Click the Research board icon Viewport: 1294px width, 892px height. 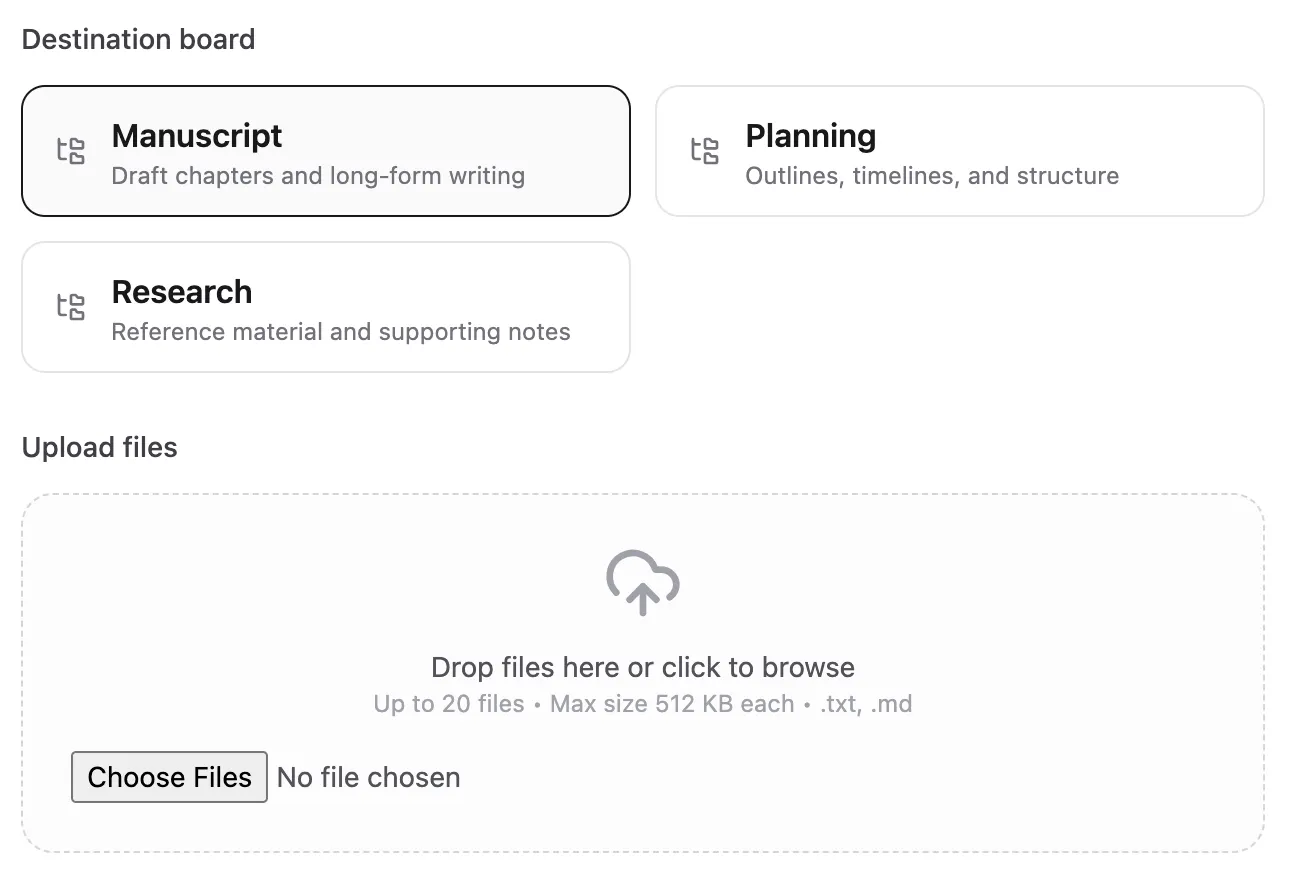coord(70,306)
